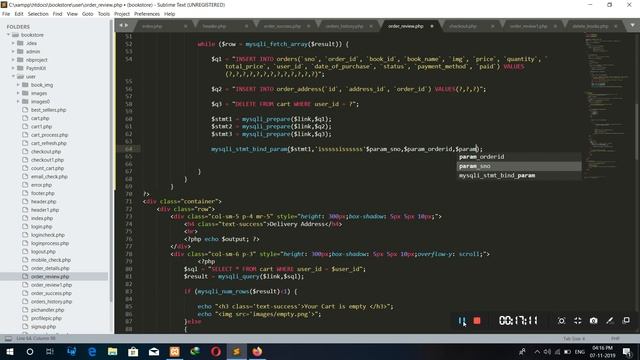Toggle side bar icon in status bar
This screenshot has height=360, width=640.
pyautogui.click(x=8, y=338)
